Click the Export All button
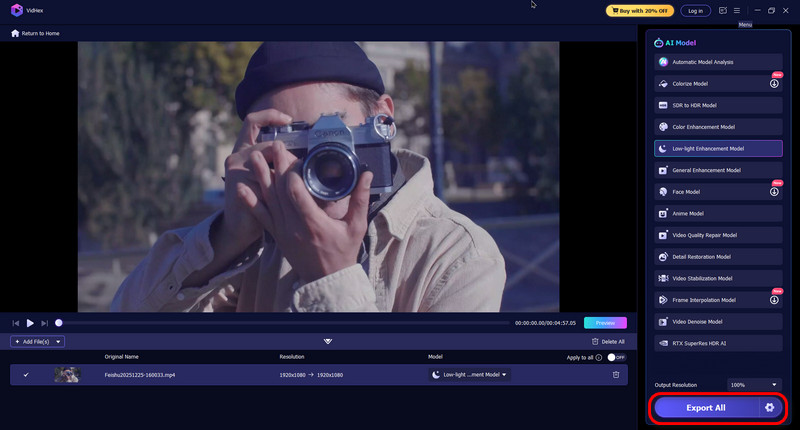 click(706, 408)
